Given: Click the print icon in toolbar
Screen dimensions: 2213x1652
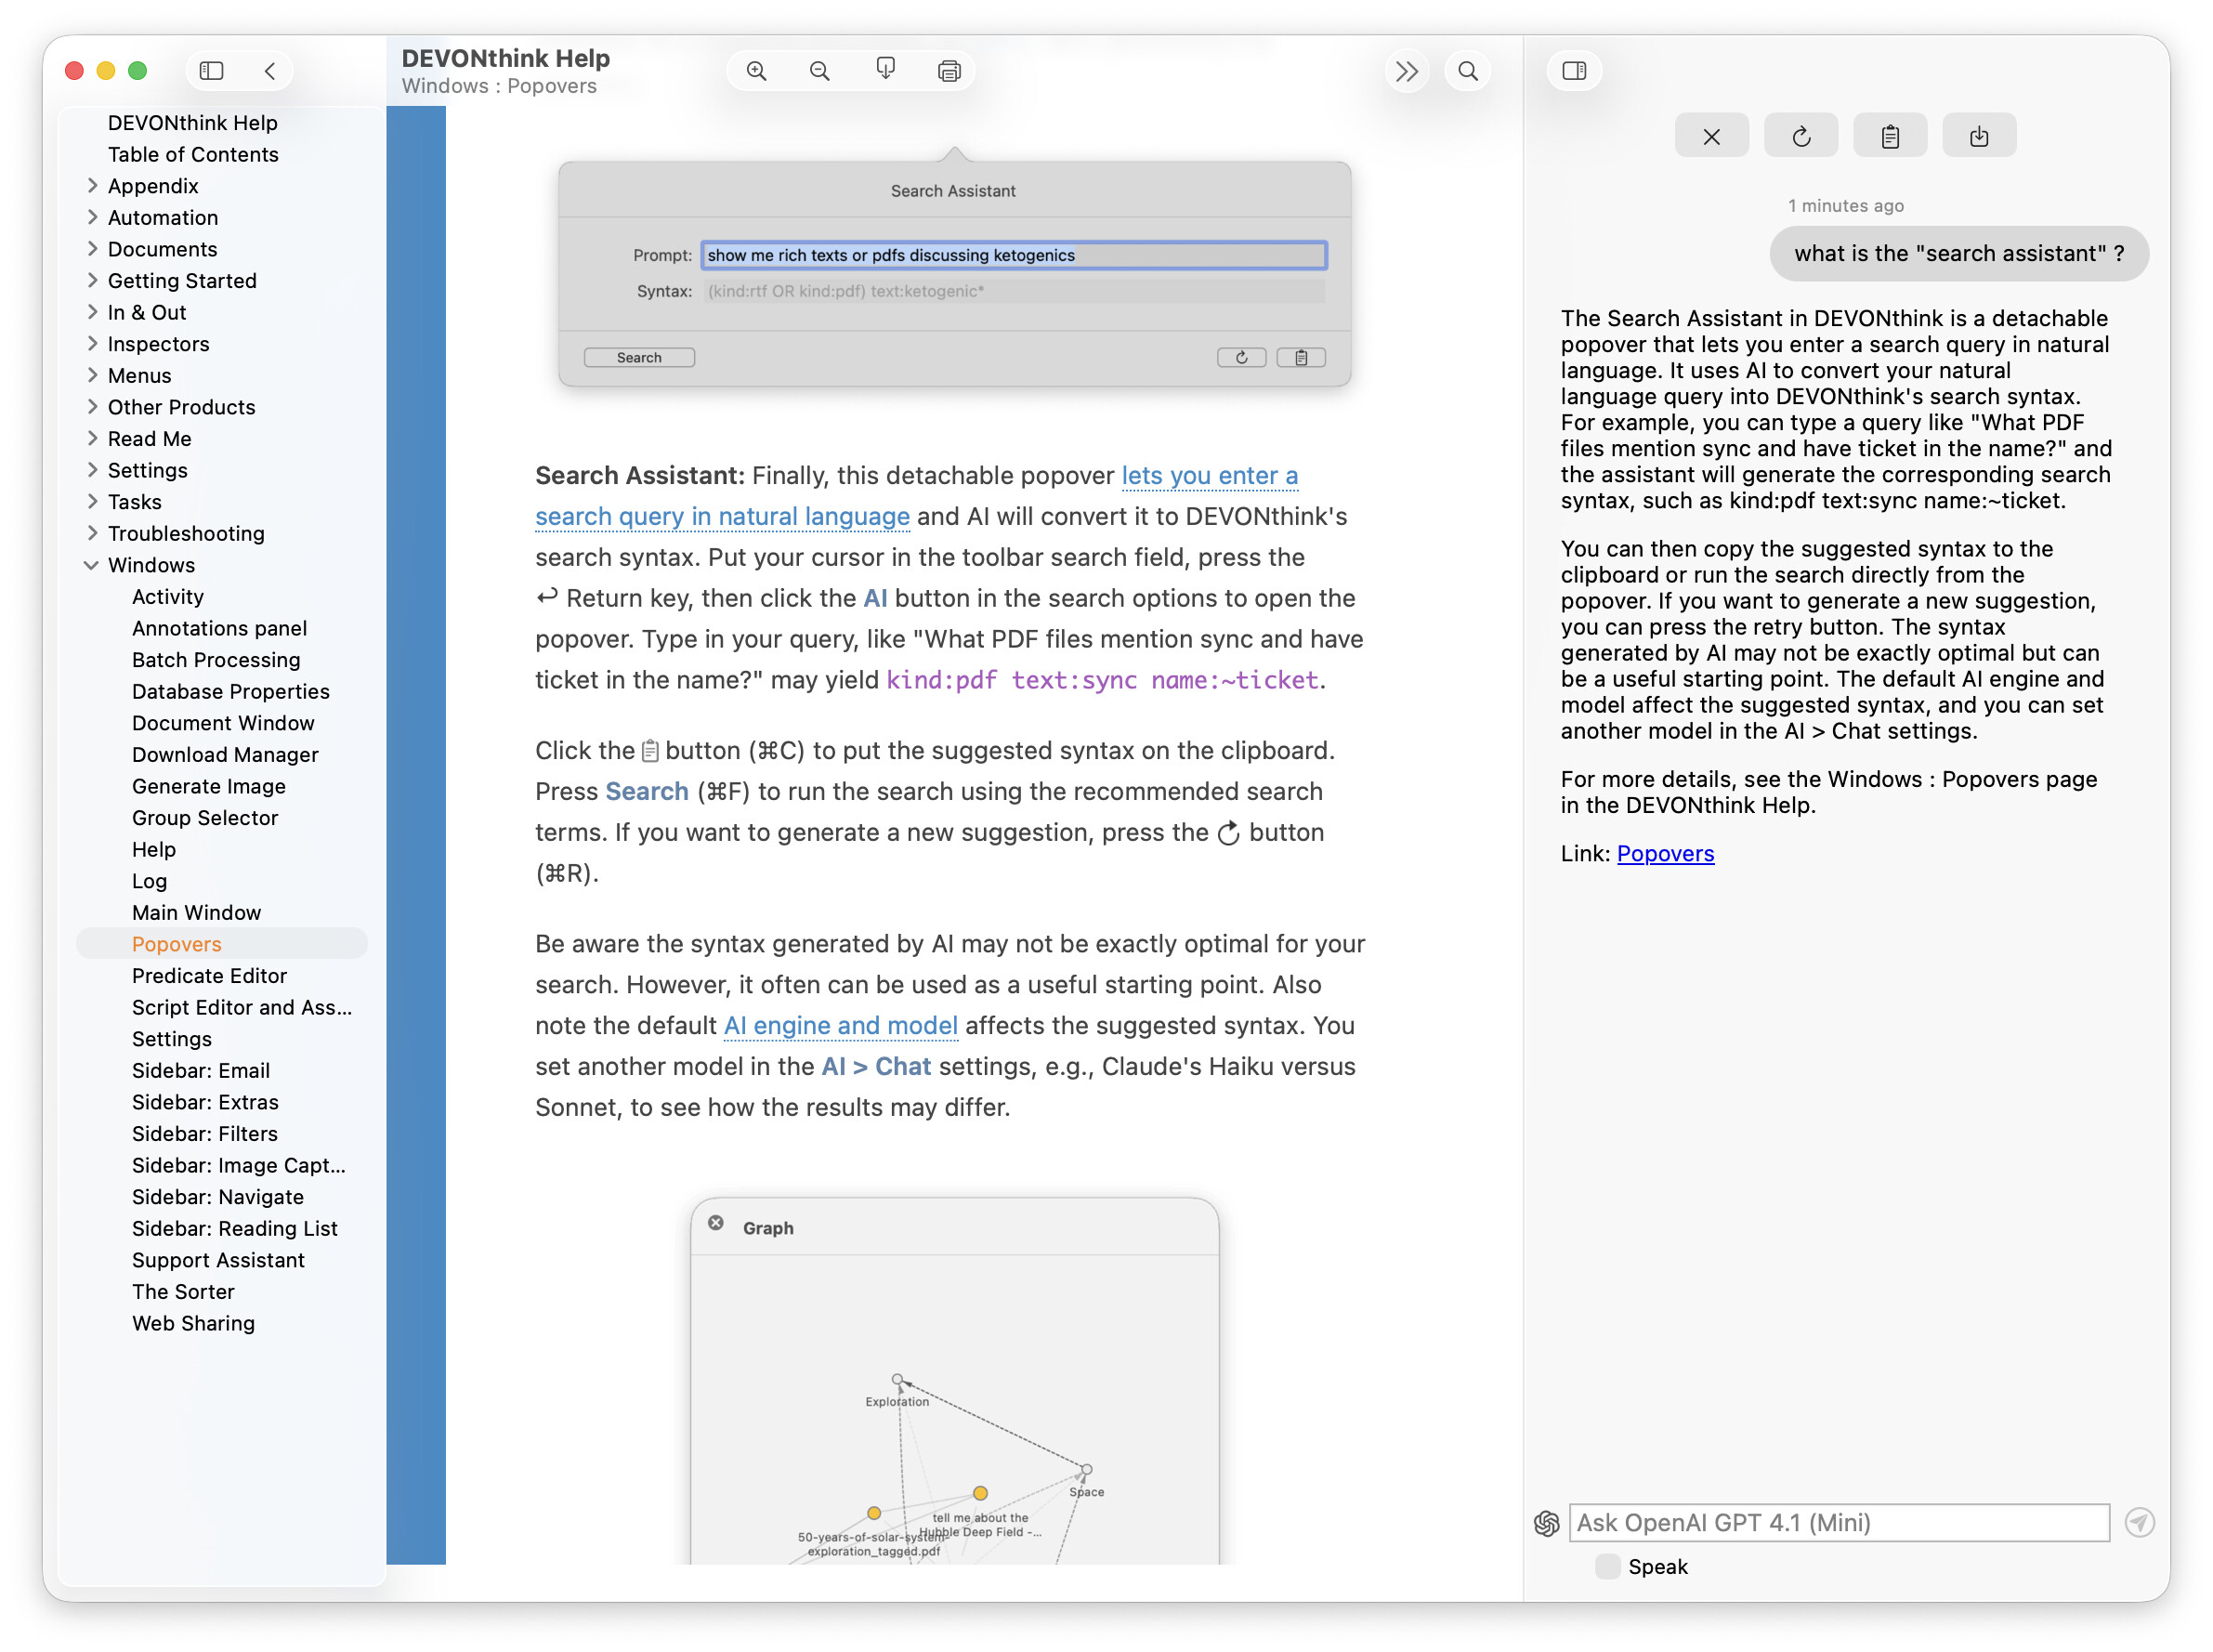Looking at the screenshot, I should (x=949, y=71).
